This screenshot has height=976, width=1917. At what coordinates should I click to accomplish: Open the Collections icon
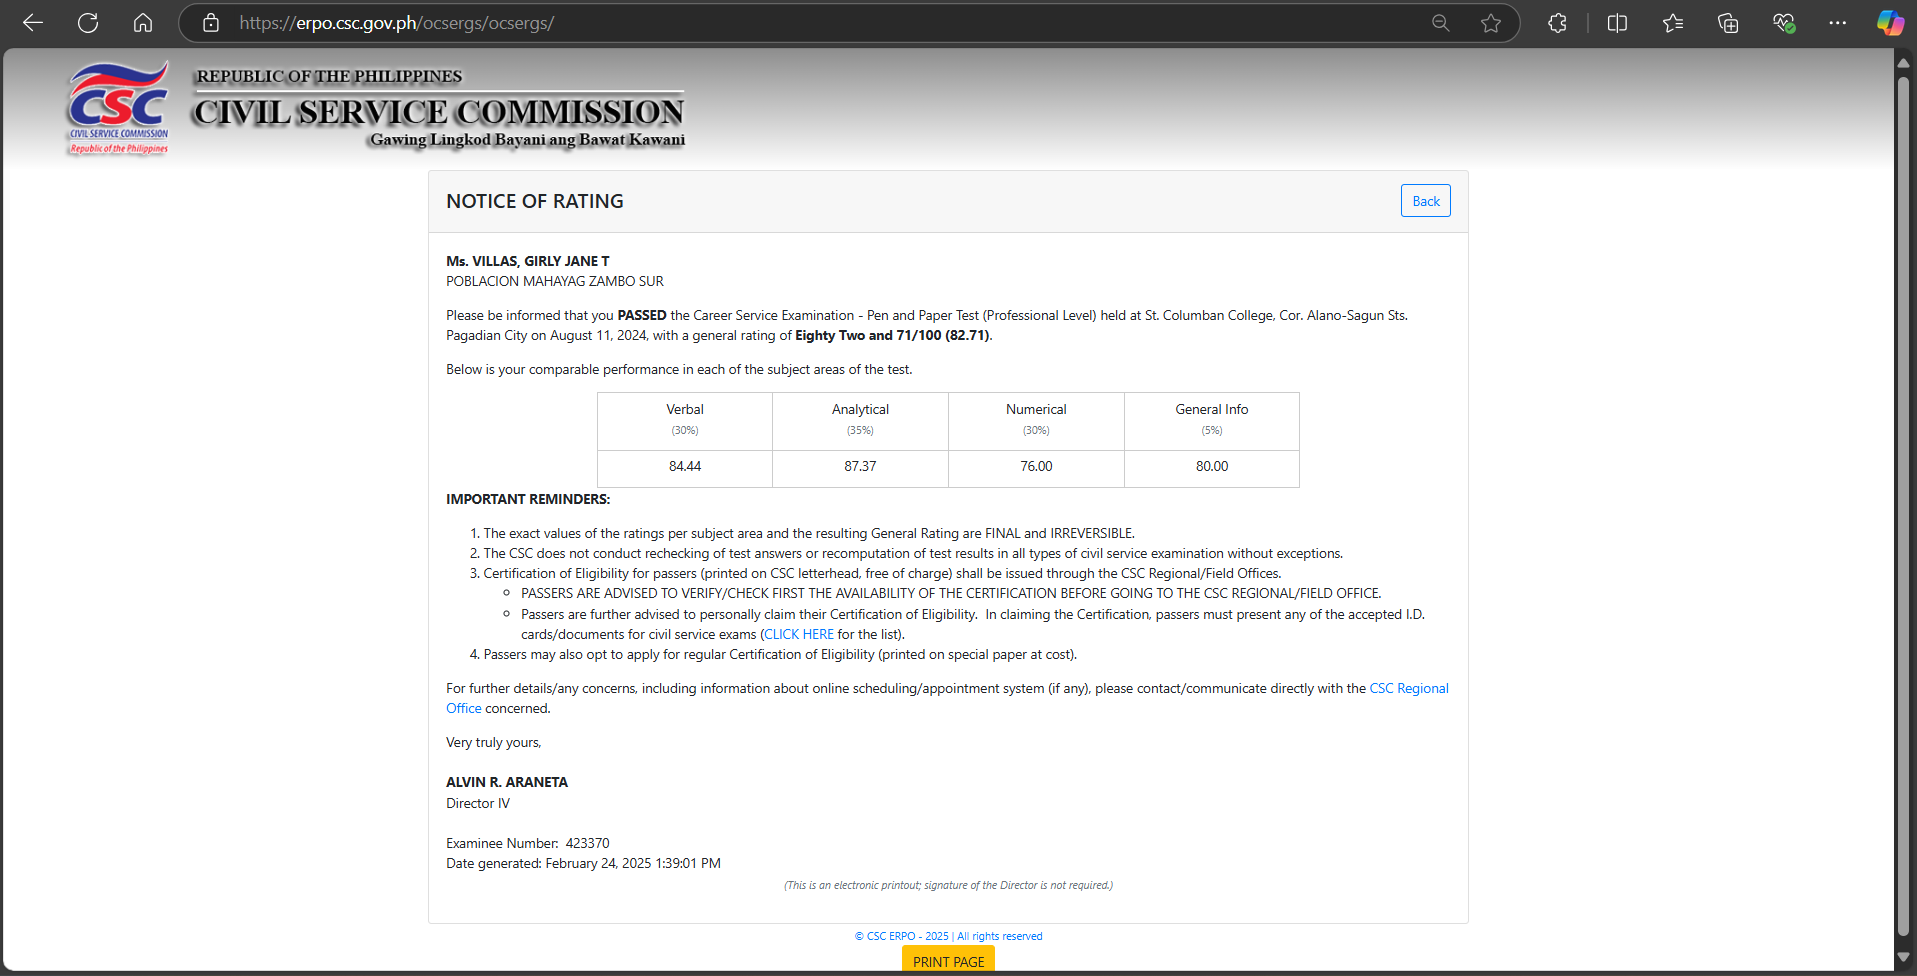point(1728,23)
